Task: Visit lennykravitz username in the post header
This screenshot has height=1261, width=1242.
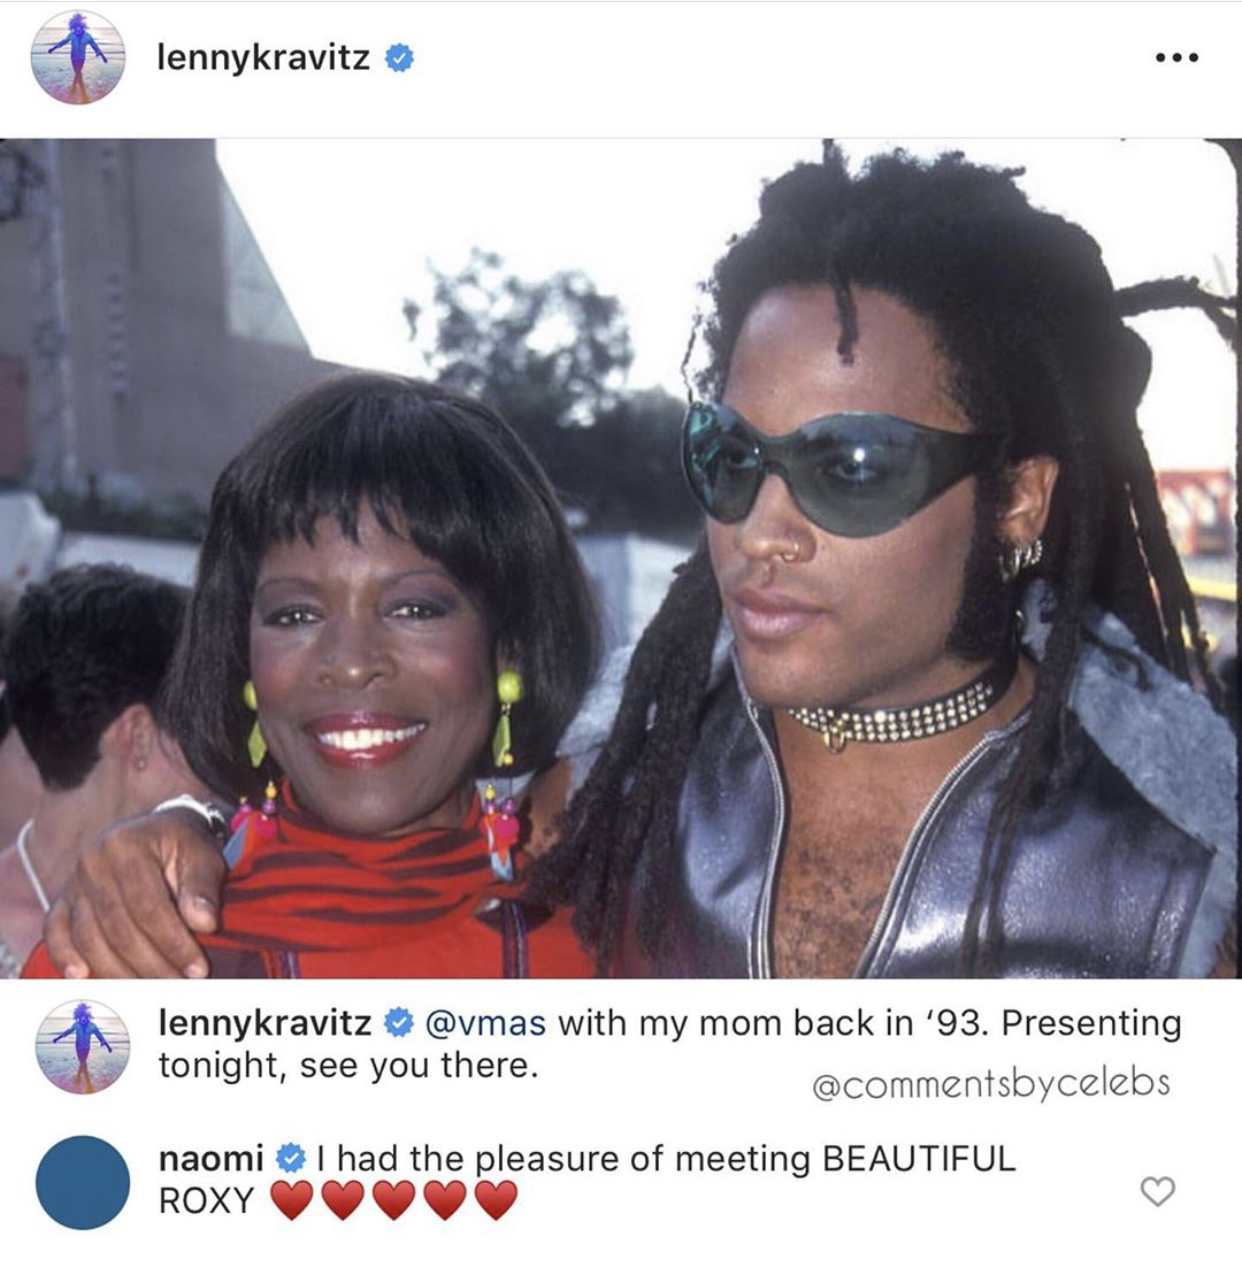Action: coord(264,59)
